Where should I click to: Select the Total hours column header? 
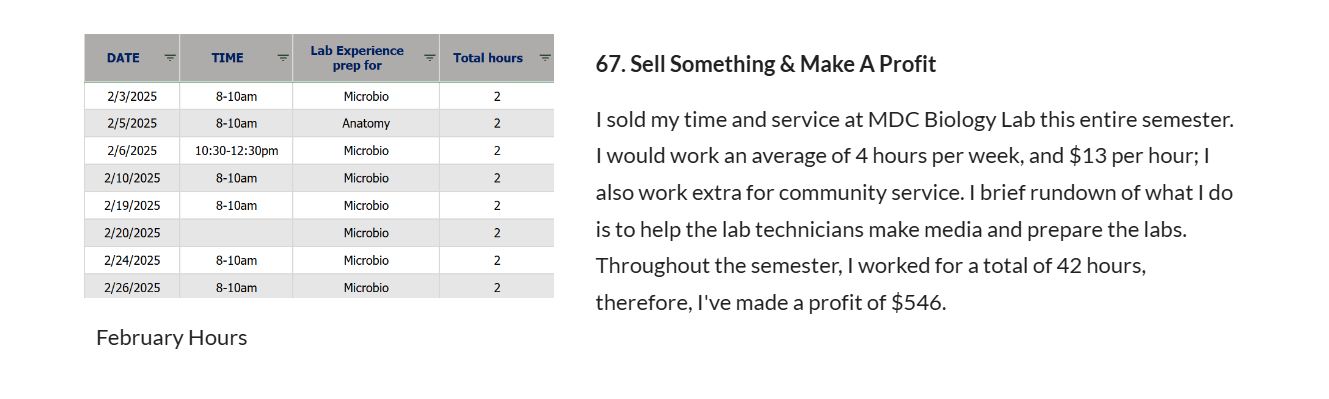coord(496,58)
